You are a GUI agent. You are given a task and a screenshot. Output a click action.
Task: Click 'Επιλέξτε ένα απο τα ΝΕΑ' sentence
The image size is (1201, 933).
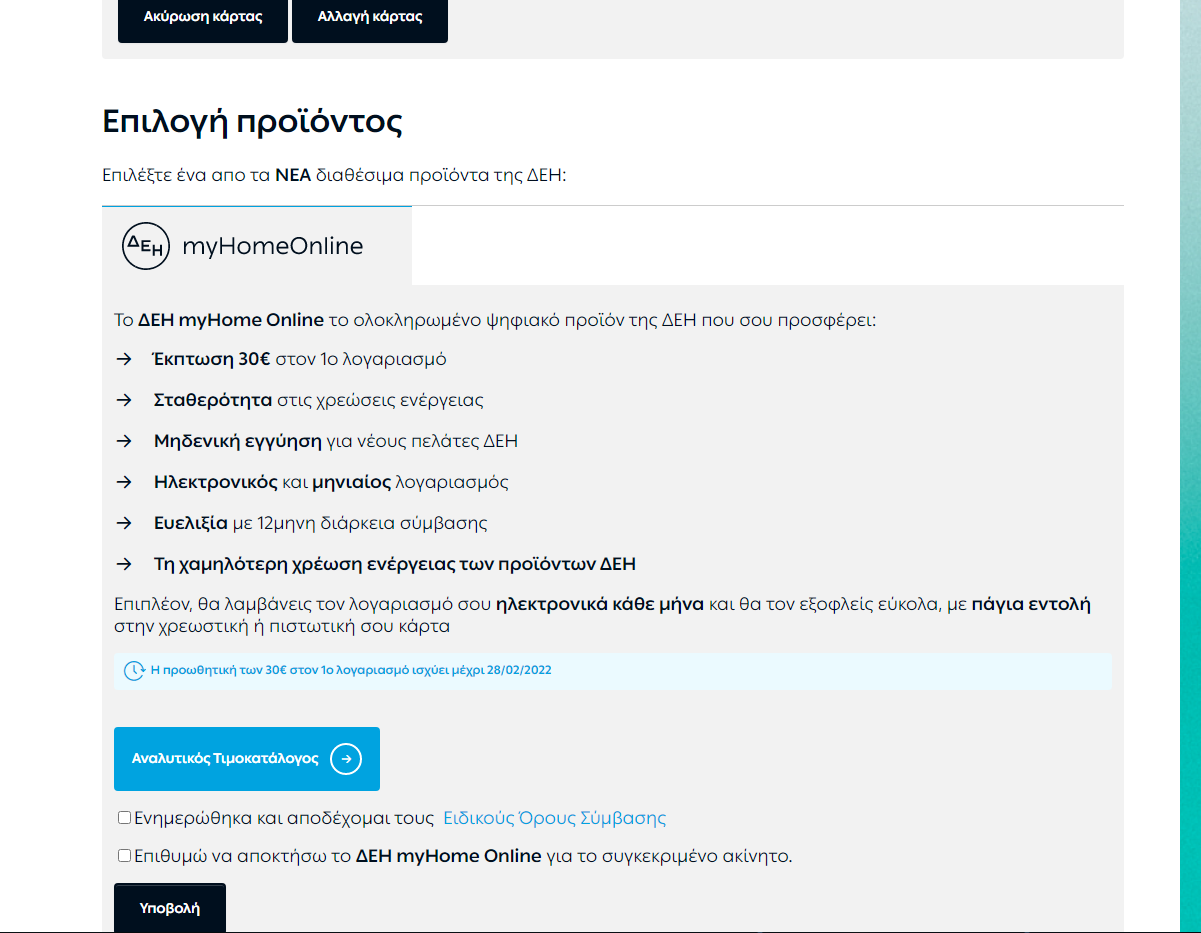(x=334, y=175)
